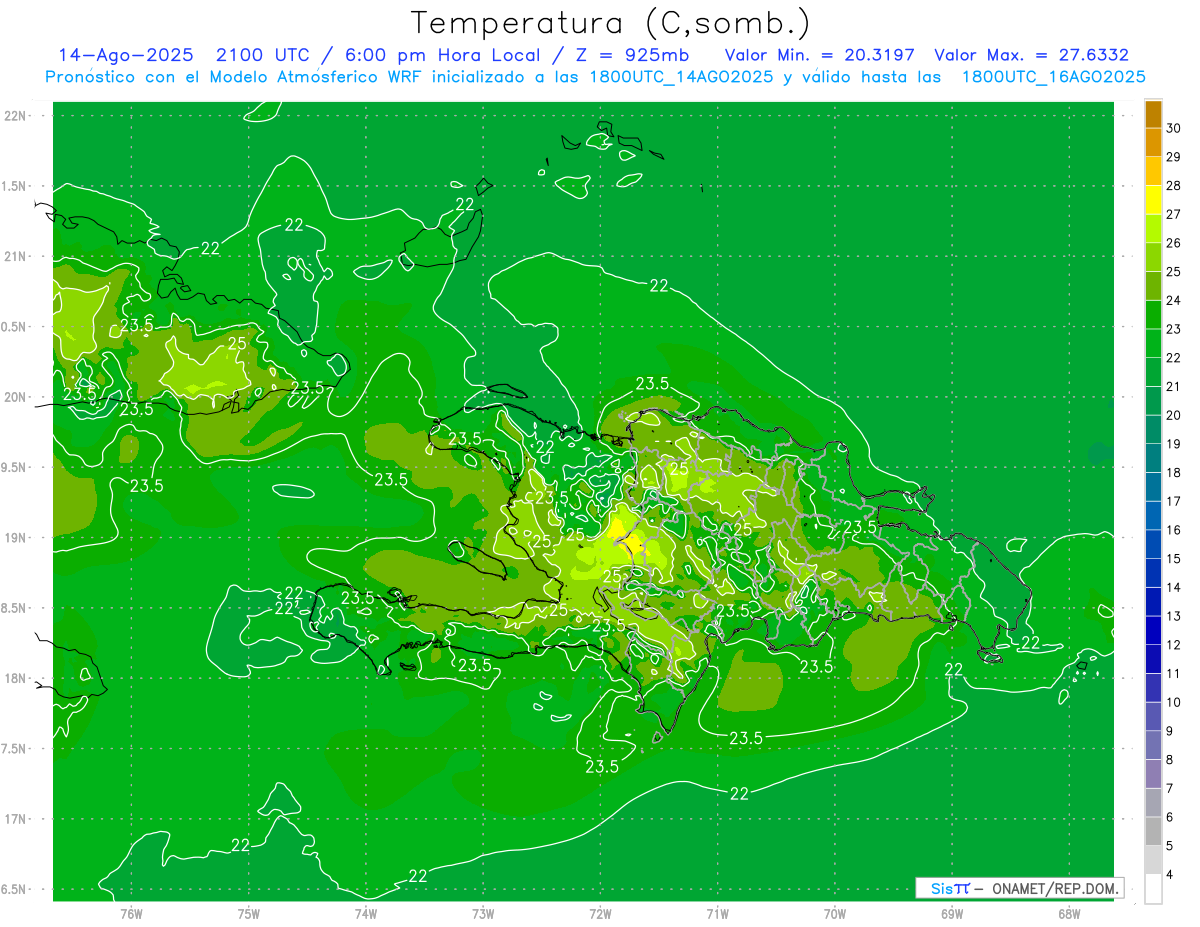The image size is (1200, 927).
Task: Click the color bar segment between 5 and 6
Action: click(1153, 832)
